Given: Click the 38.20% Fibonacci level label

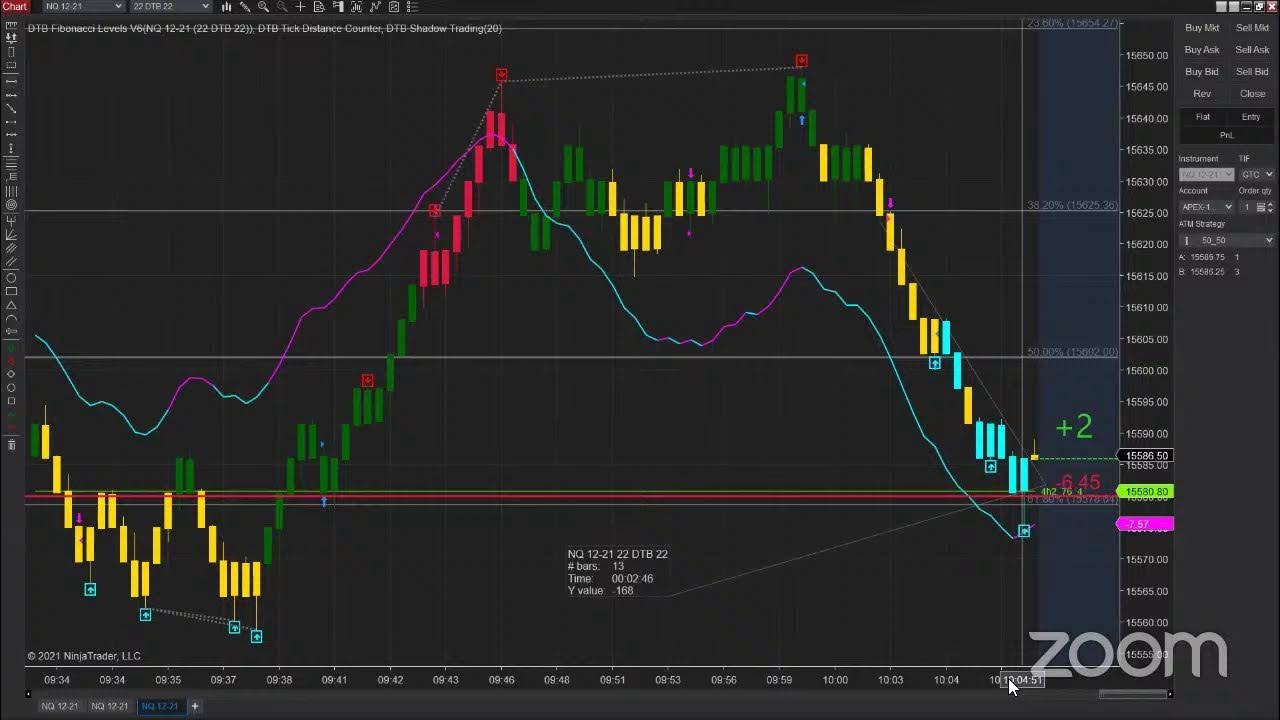Looking at the screenshot, I should coord(1072,205).
